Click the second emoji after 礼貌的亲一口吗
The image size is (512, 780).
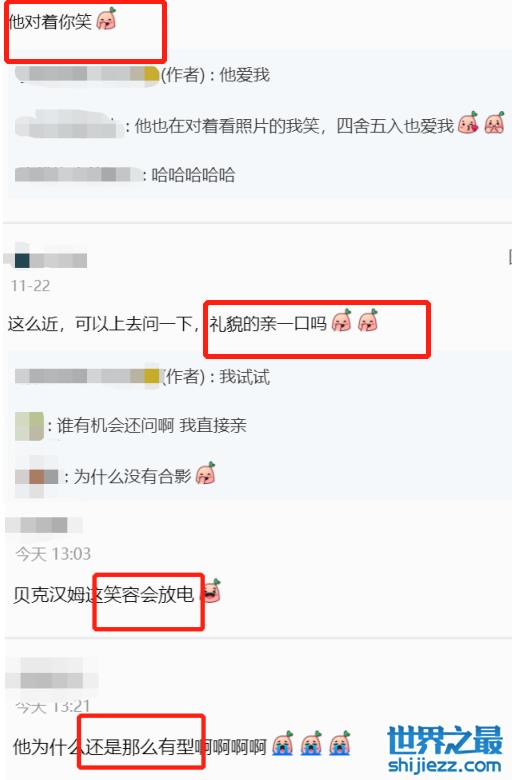pos(368,321)
